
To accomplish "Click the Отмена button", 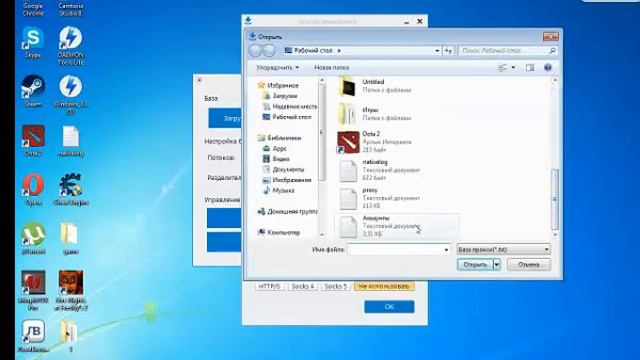I will [529, 264].
